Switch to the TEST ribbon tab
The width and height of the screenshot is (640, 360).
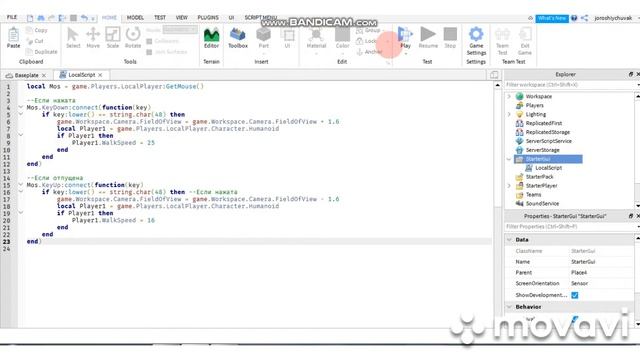pos(160,18)
